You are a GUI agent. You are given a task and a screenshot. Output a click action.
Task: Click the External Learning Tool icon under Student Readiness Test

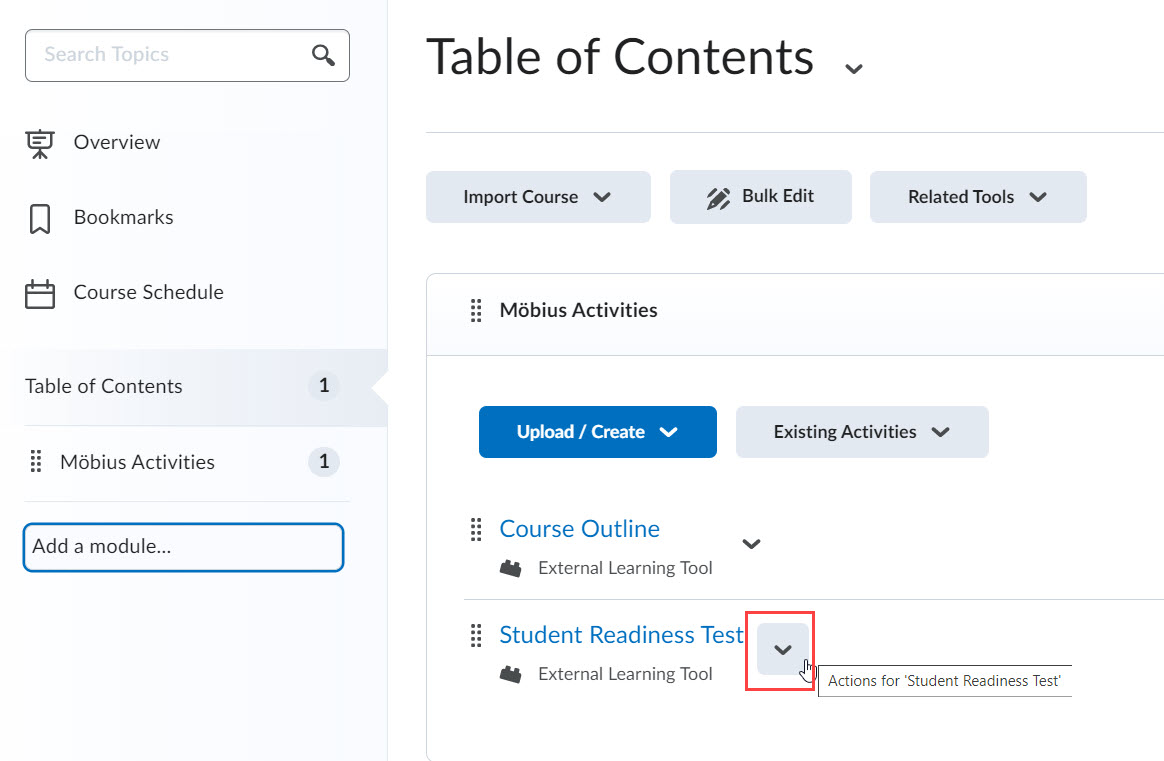510,673
